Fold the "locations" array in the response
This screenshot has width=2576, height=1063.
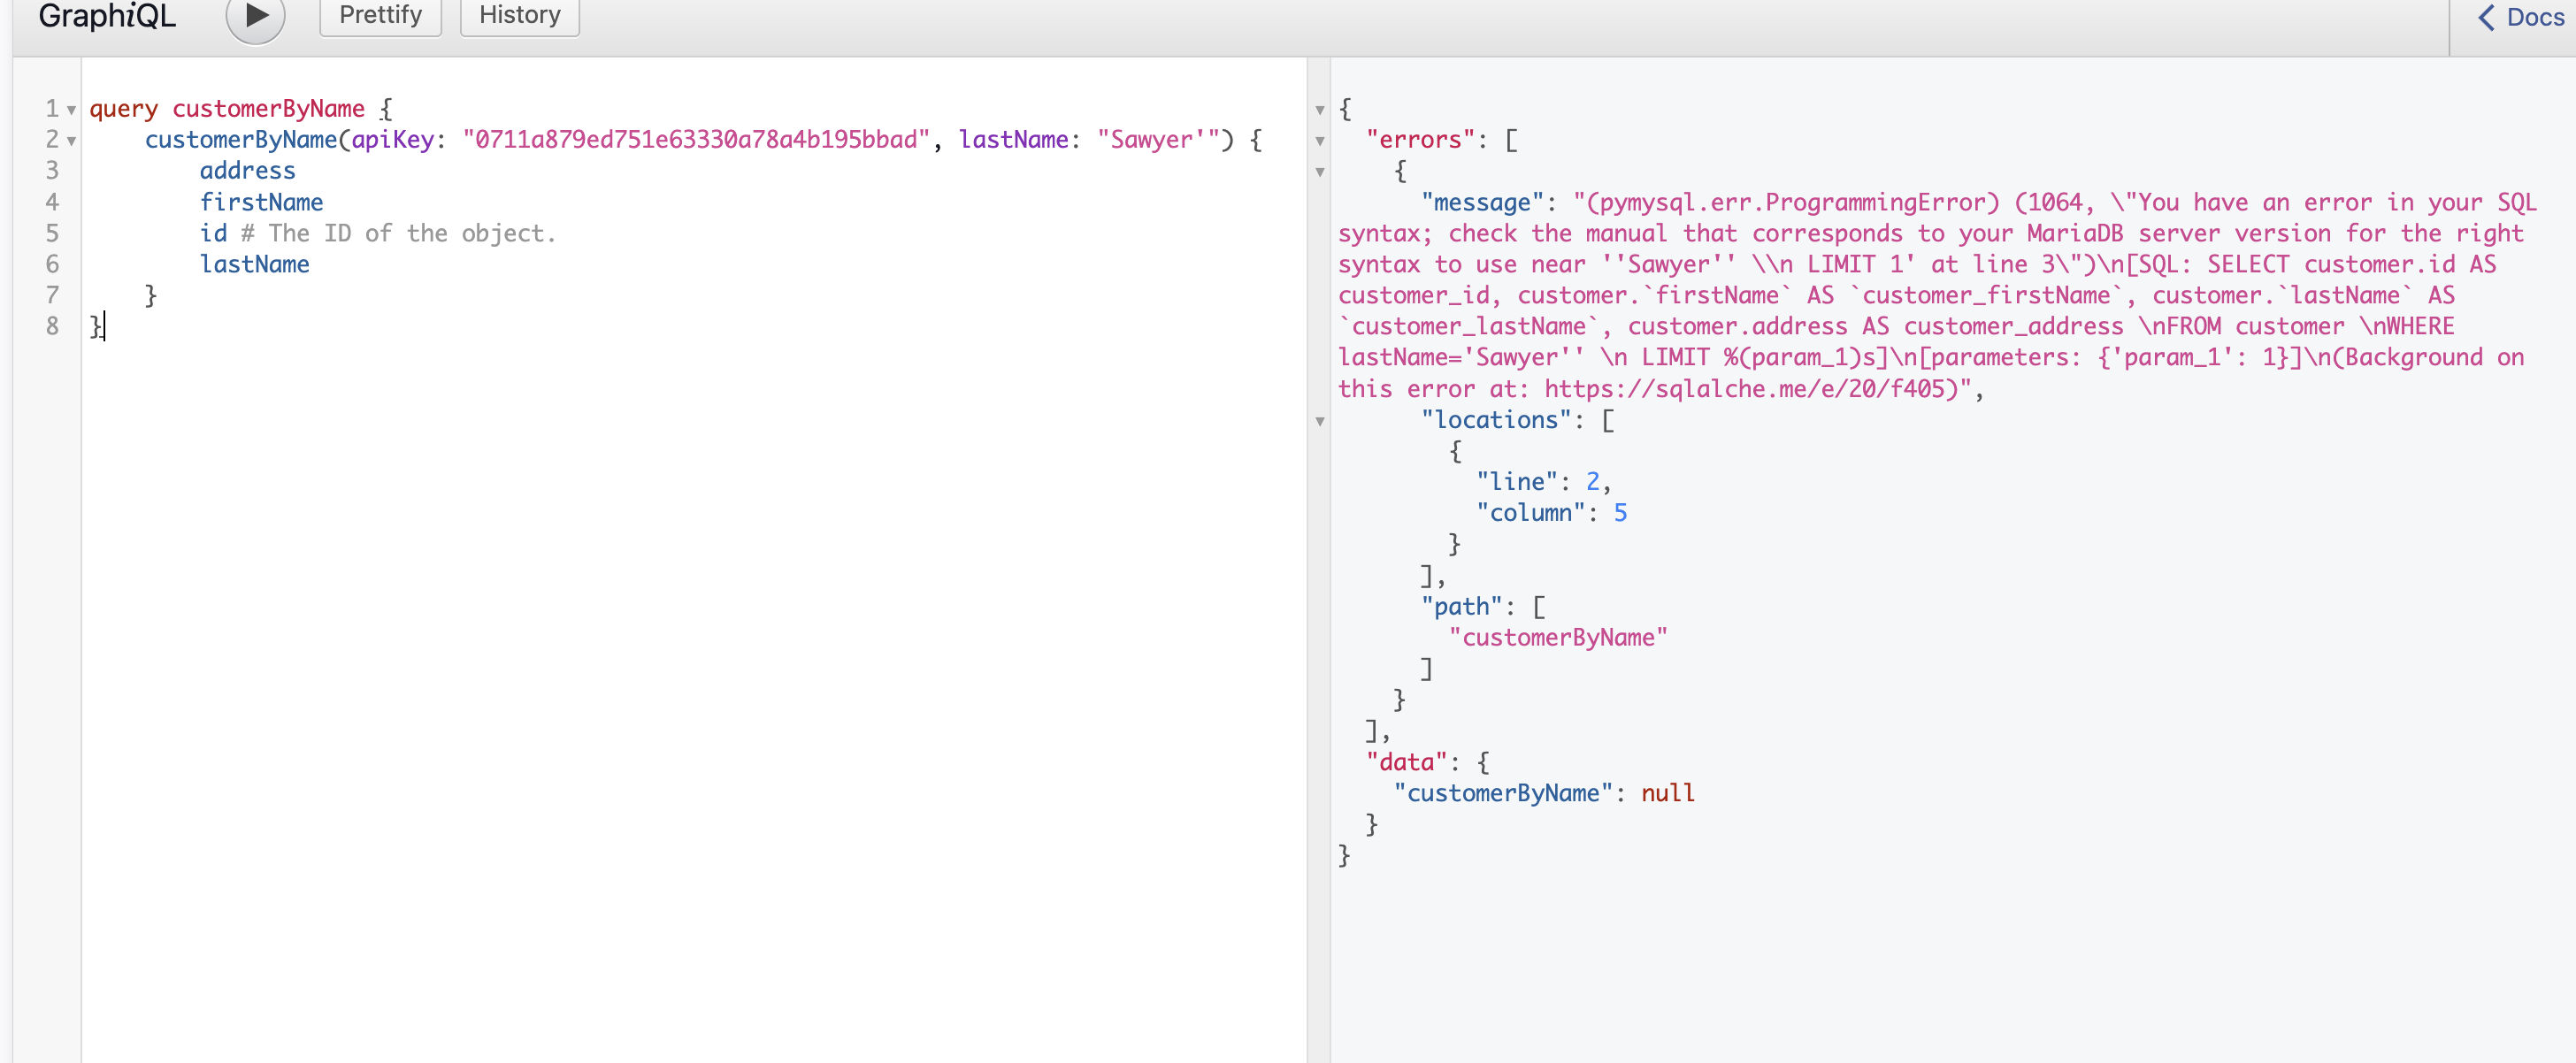tap(1320, 421)
